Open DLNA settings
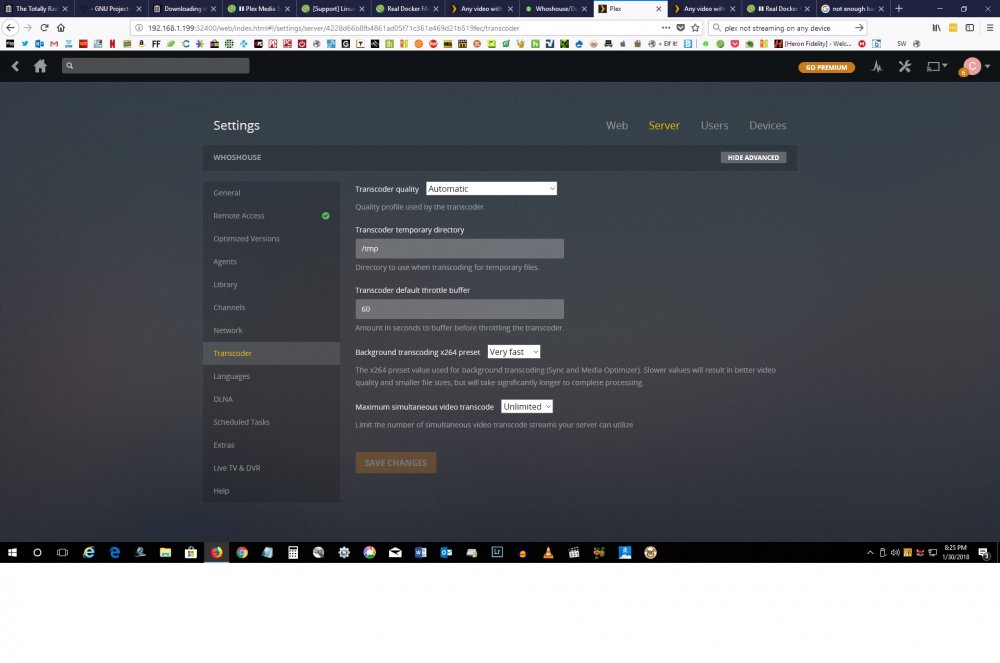The width and height of the screenshot is (1000, 663). pos(271,399)
